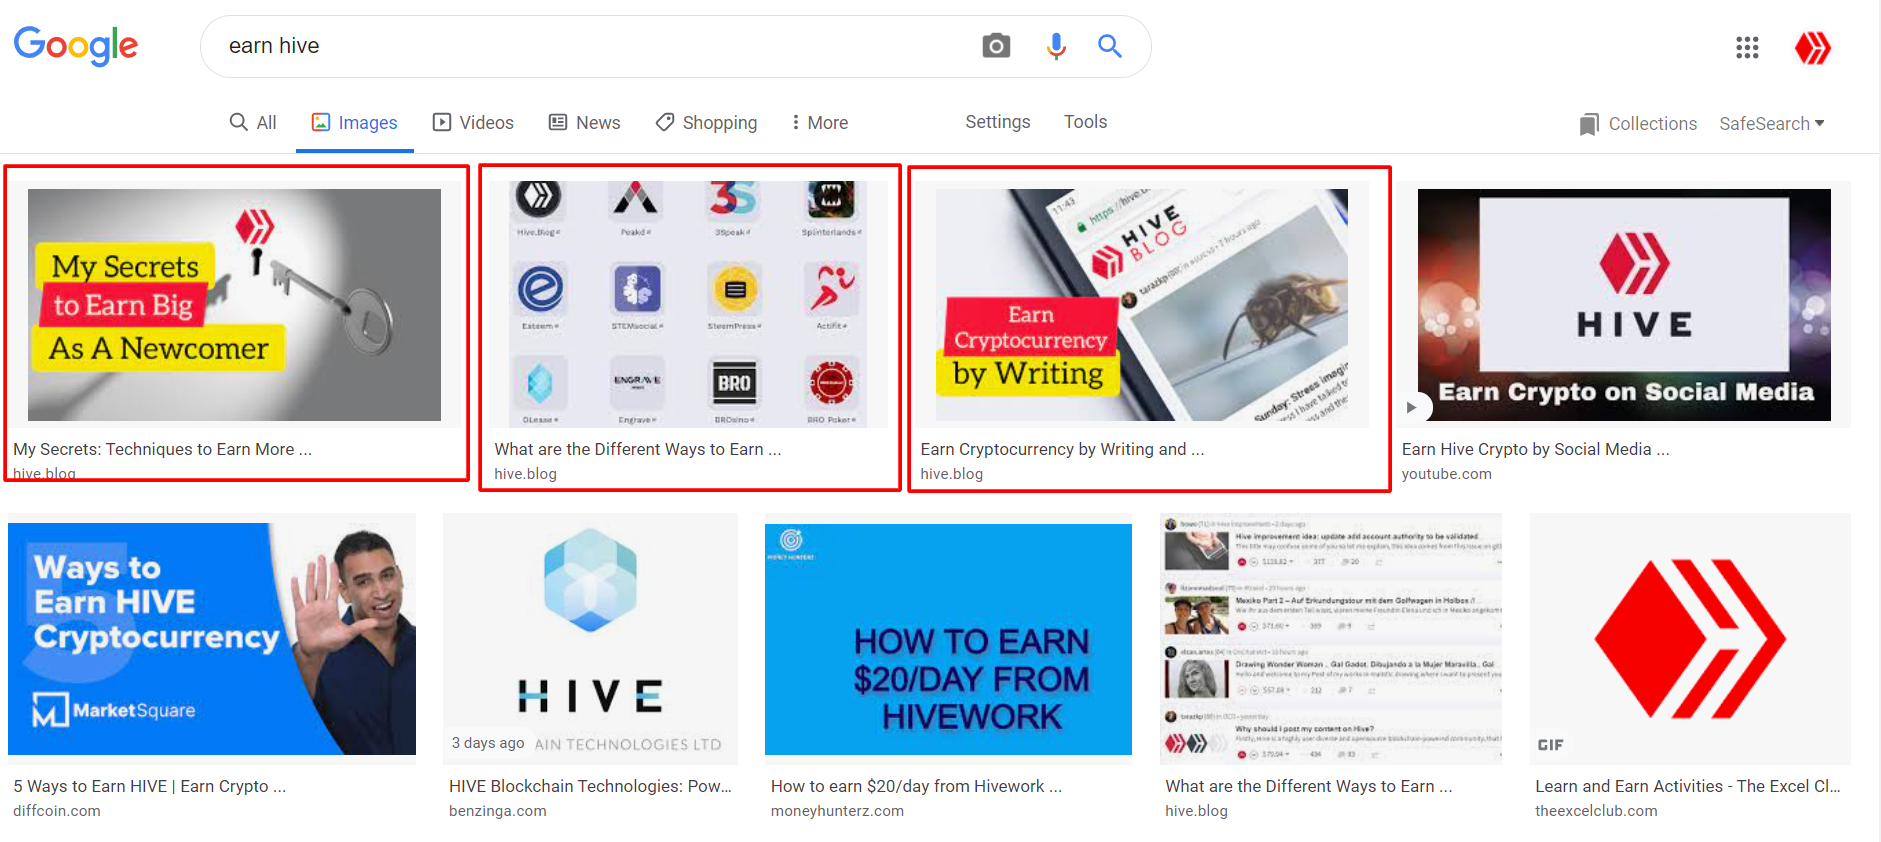Click first 'What are the Different Ways to Earn' title

coord(637,449)
